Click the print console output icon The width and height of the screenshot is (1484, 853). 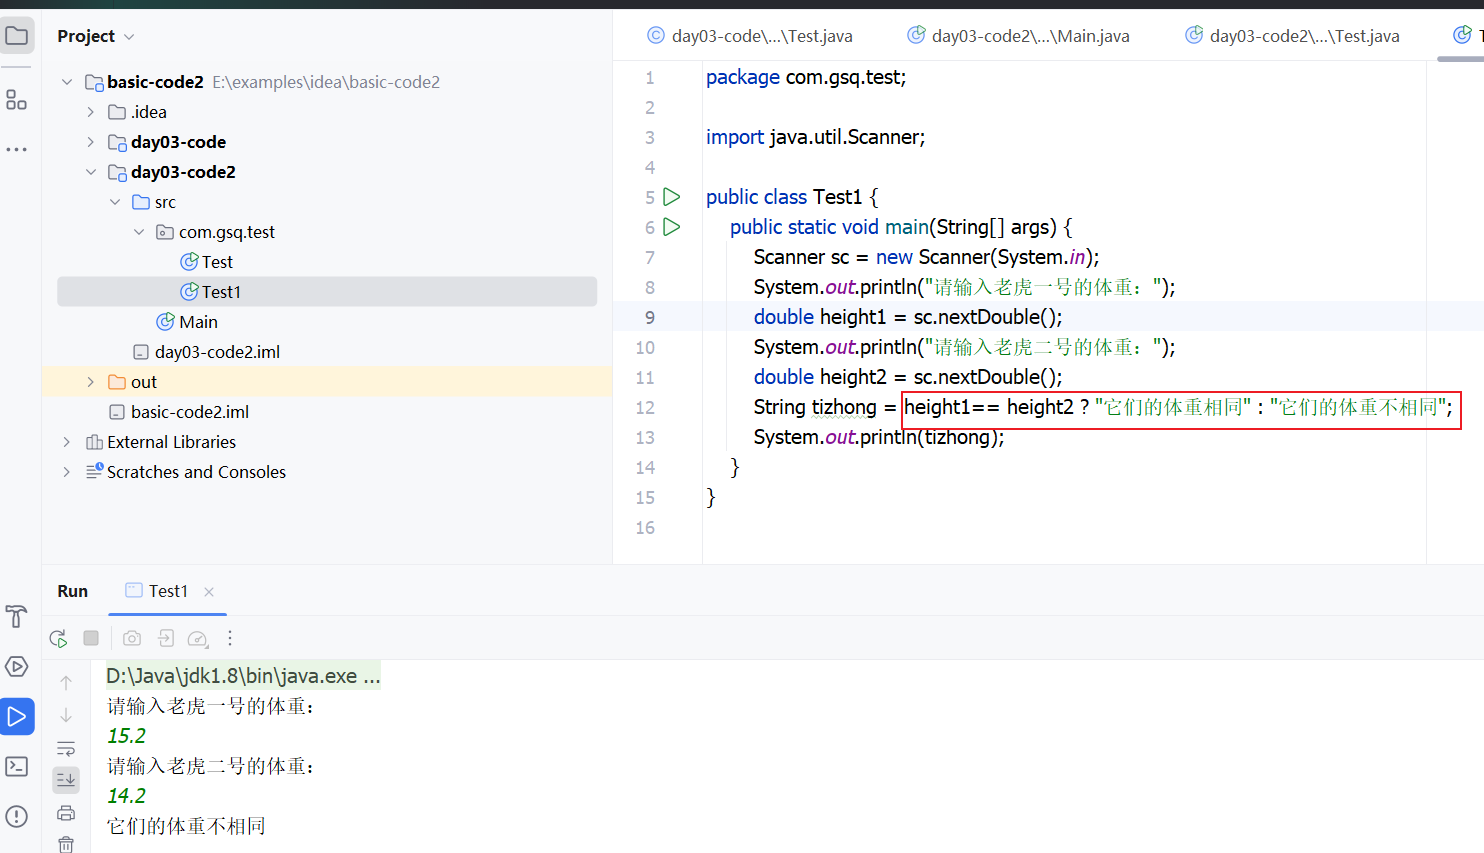[66, 813]
